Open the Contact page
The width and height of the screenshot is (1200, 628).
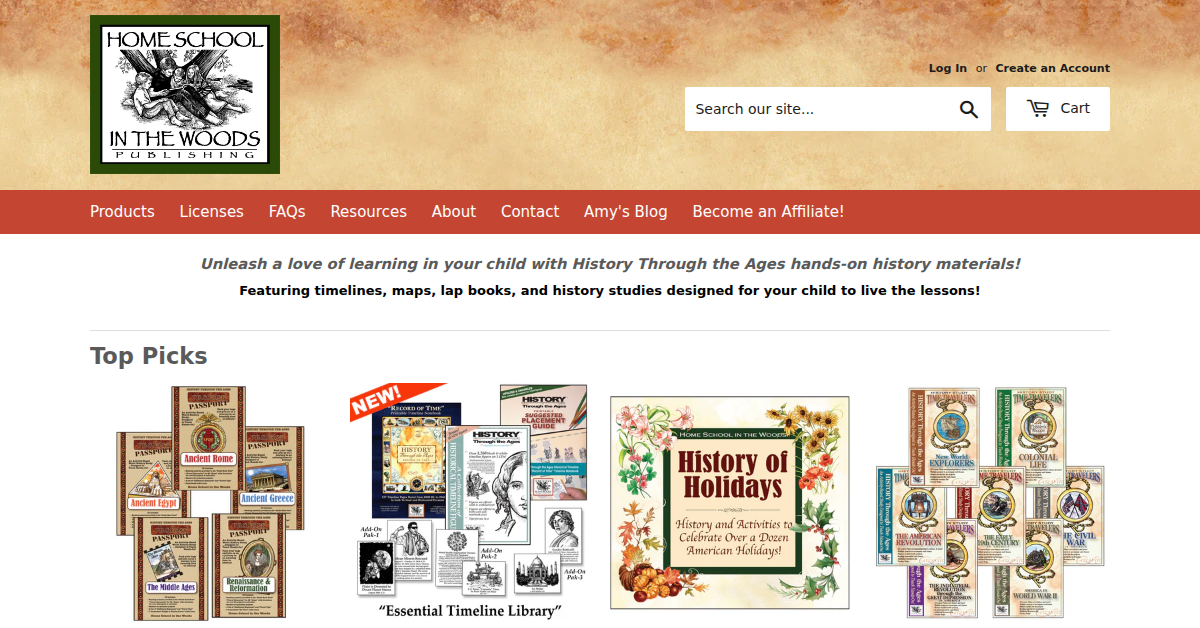530,212
